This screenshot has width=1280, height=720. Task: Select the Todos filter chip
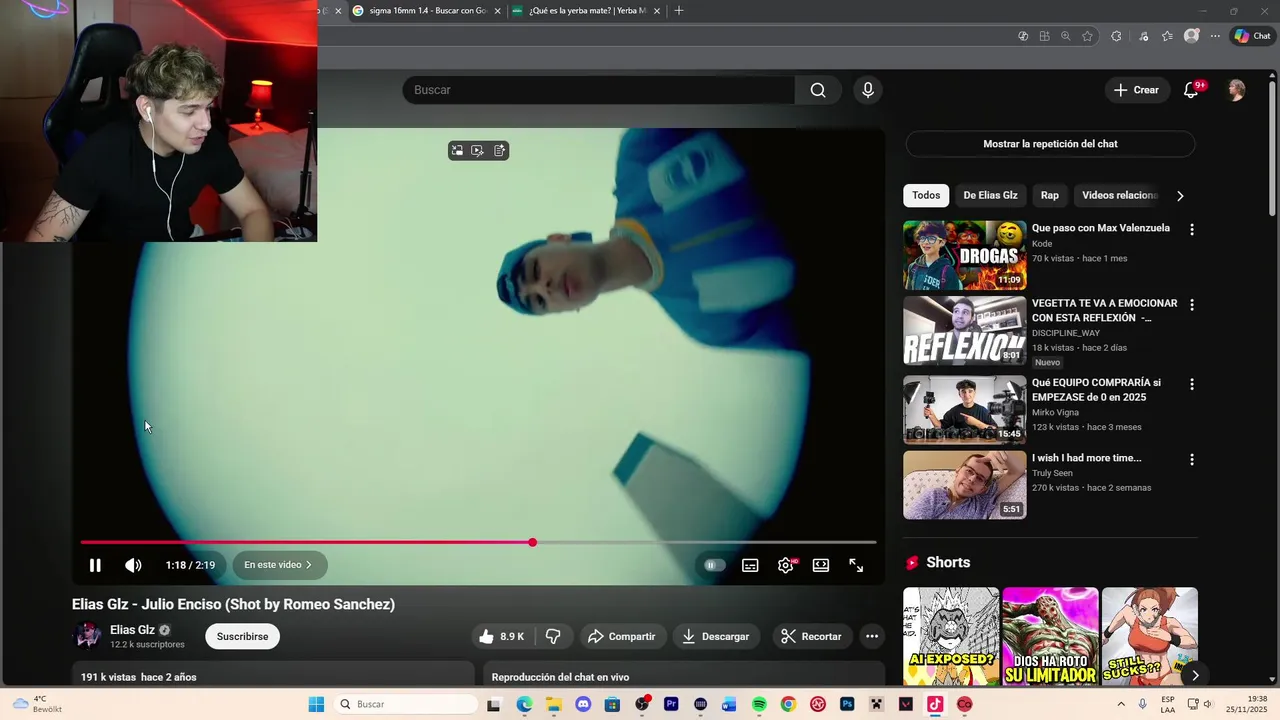926,195
